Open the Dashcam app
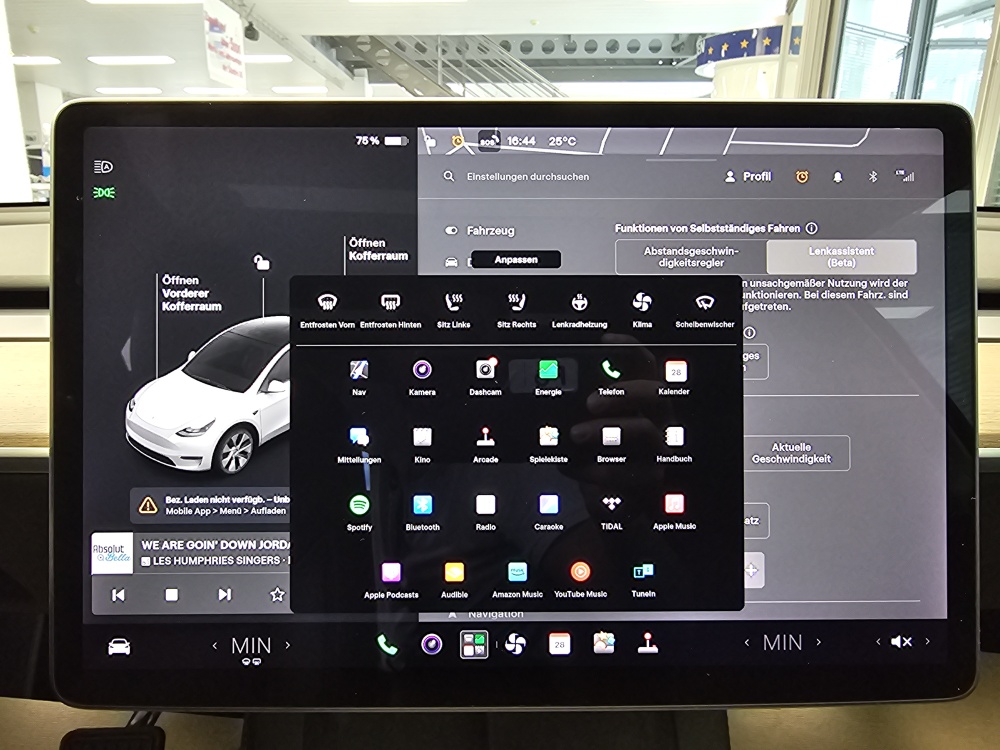This screenshot has width=1000, height=750. pyautogui.click(x=485, y=378)
